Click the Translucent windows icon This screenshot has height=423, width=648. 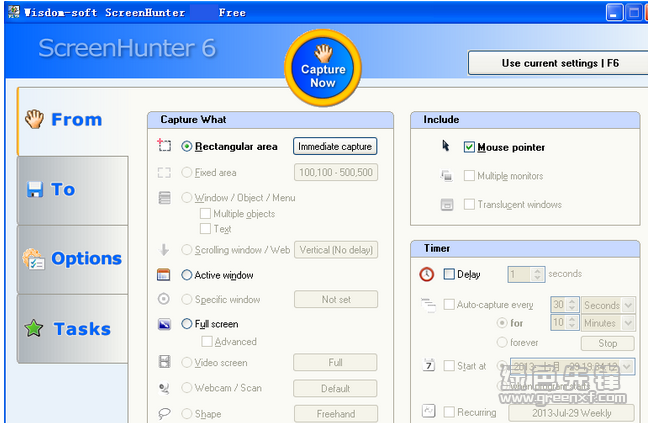click(447, 204)
